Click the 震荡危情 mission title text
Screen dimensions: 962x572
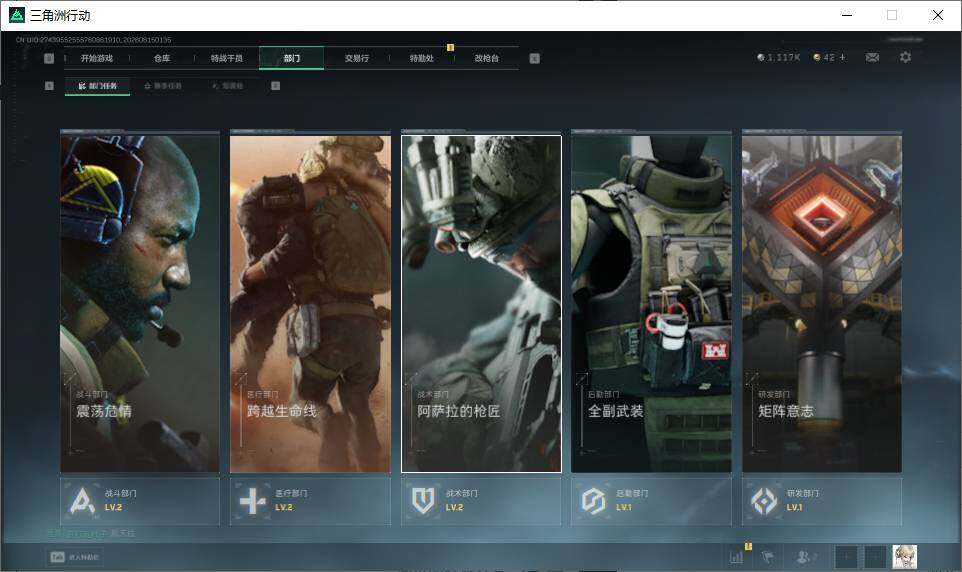click(104, 411)
